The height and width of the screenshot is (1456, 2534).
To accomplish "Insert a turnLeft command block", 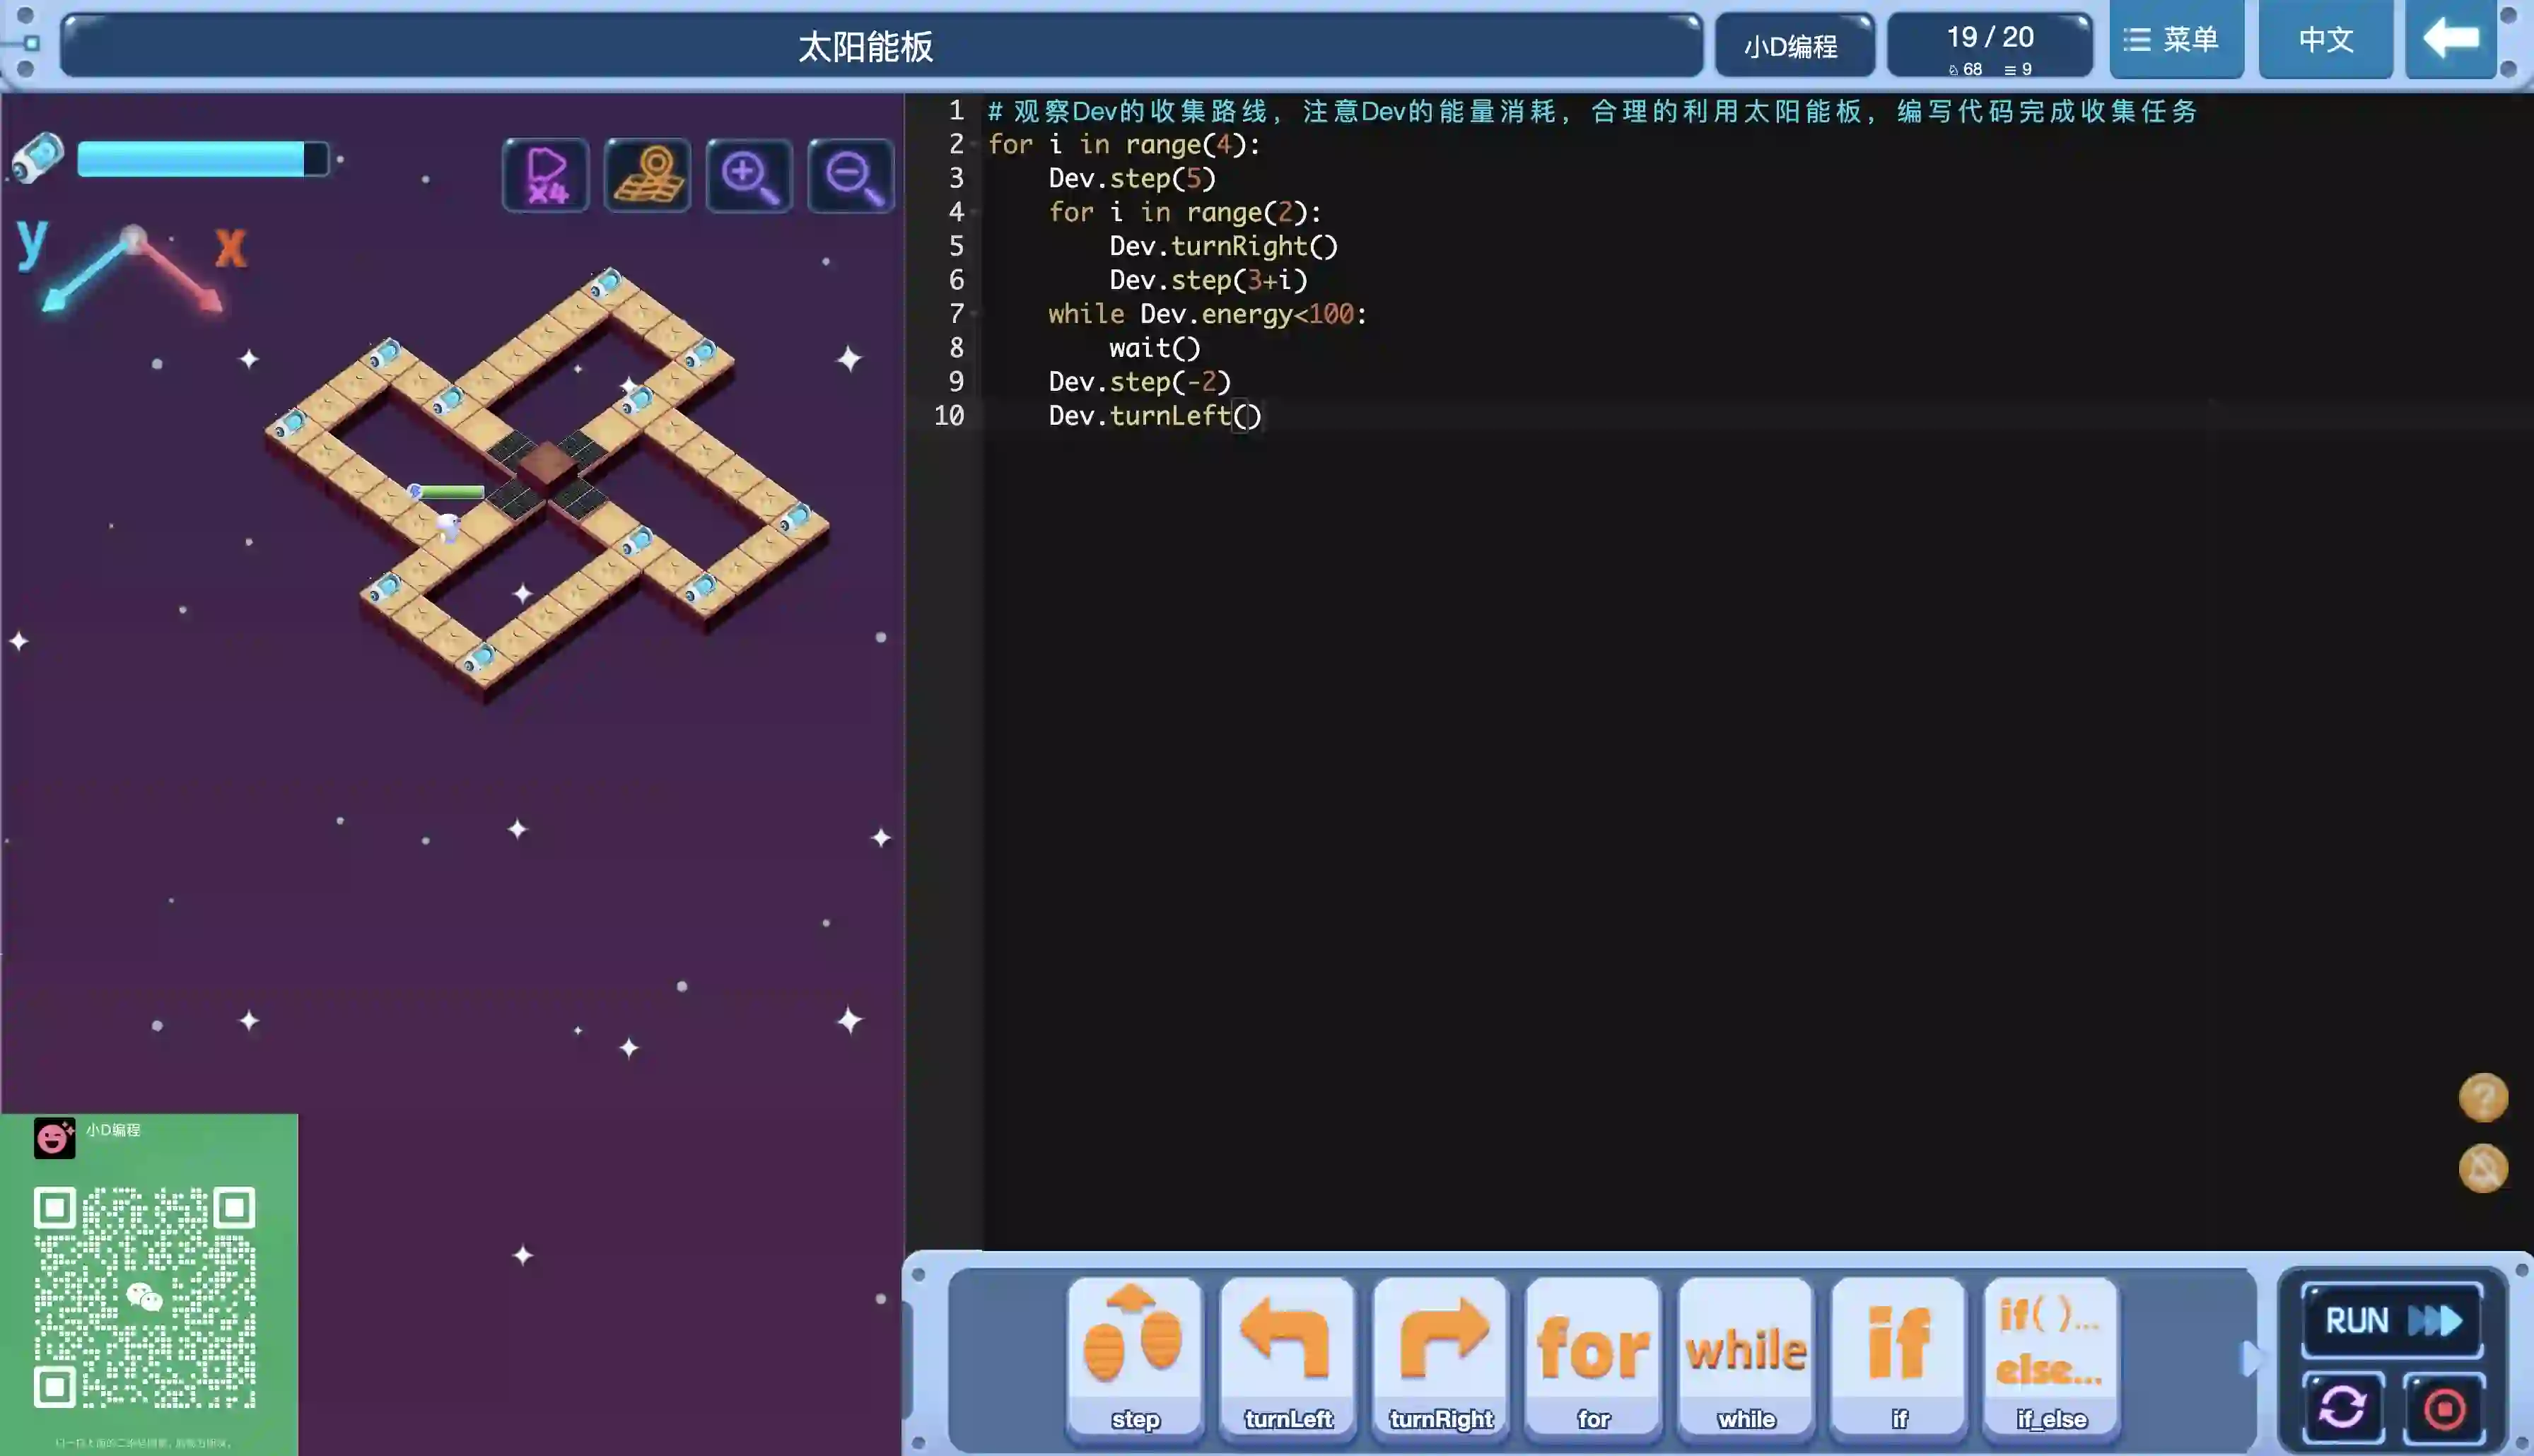I will coord(1287,1357).
